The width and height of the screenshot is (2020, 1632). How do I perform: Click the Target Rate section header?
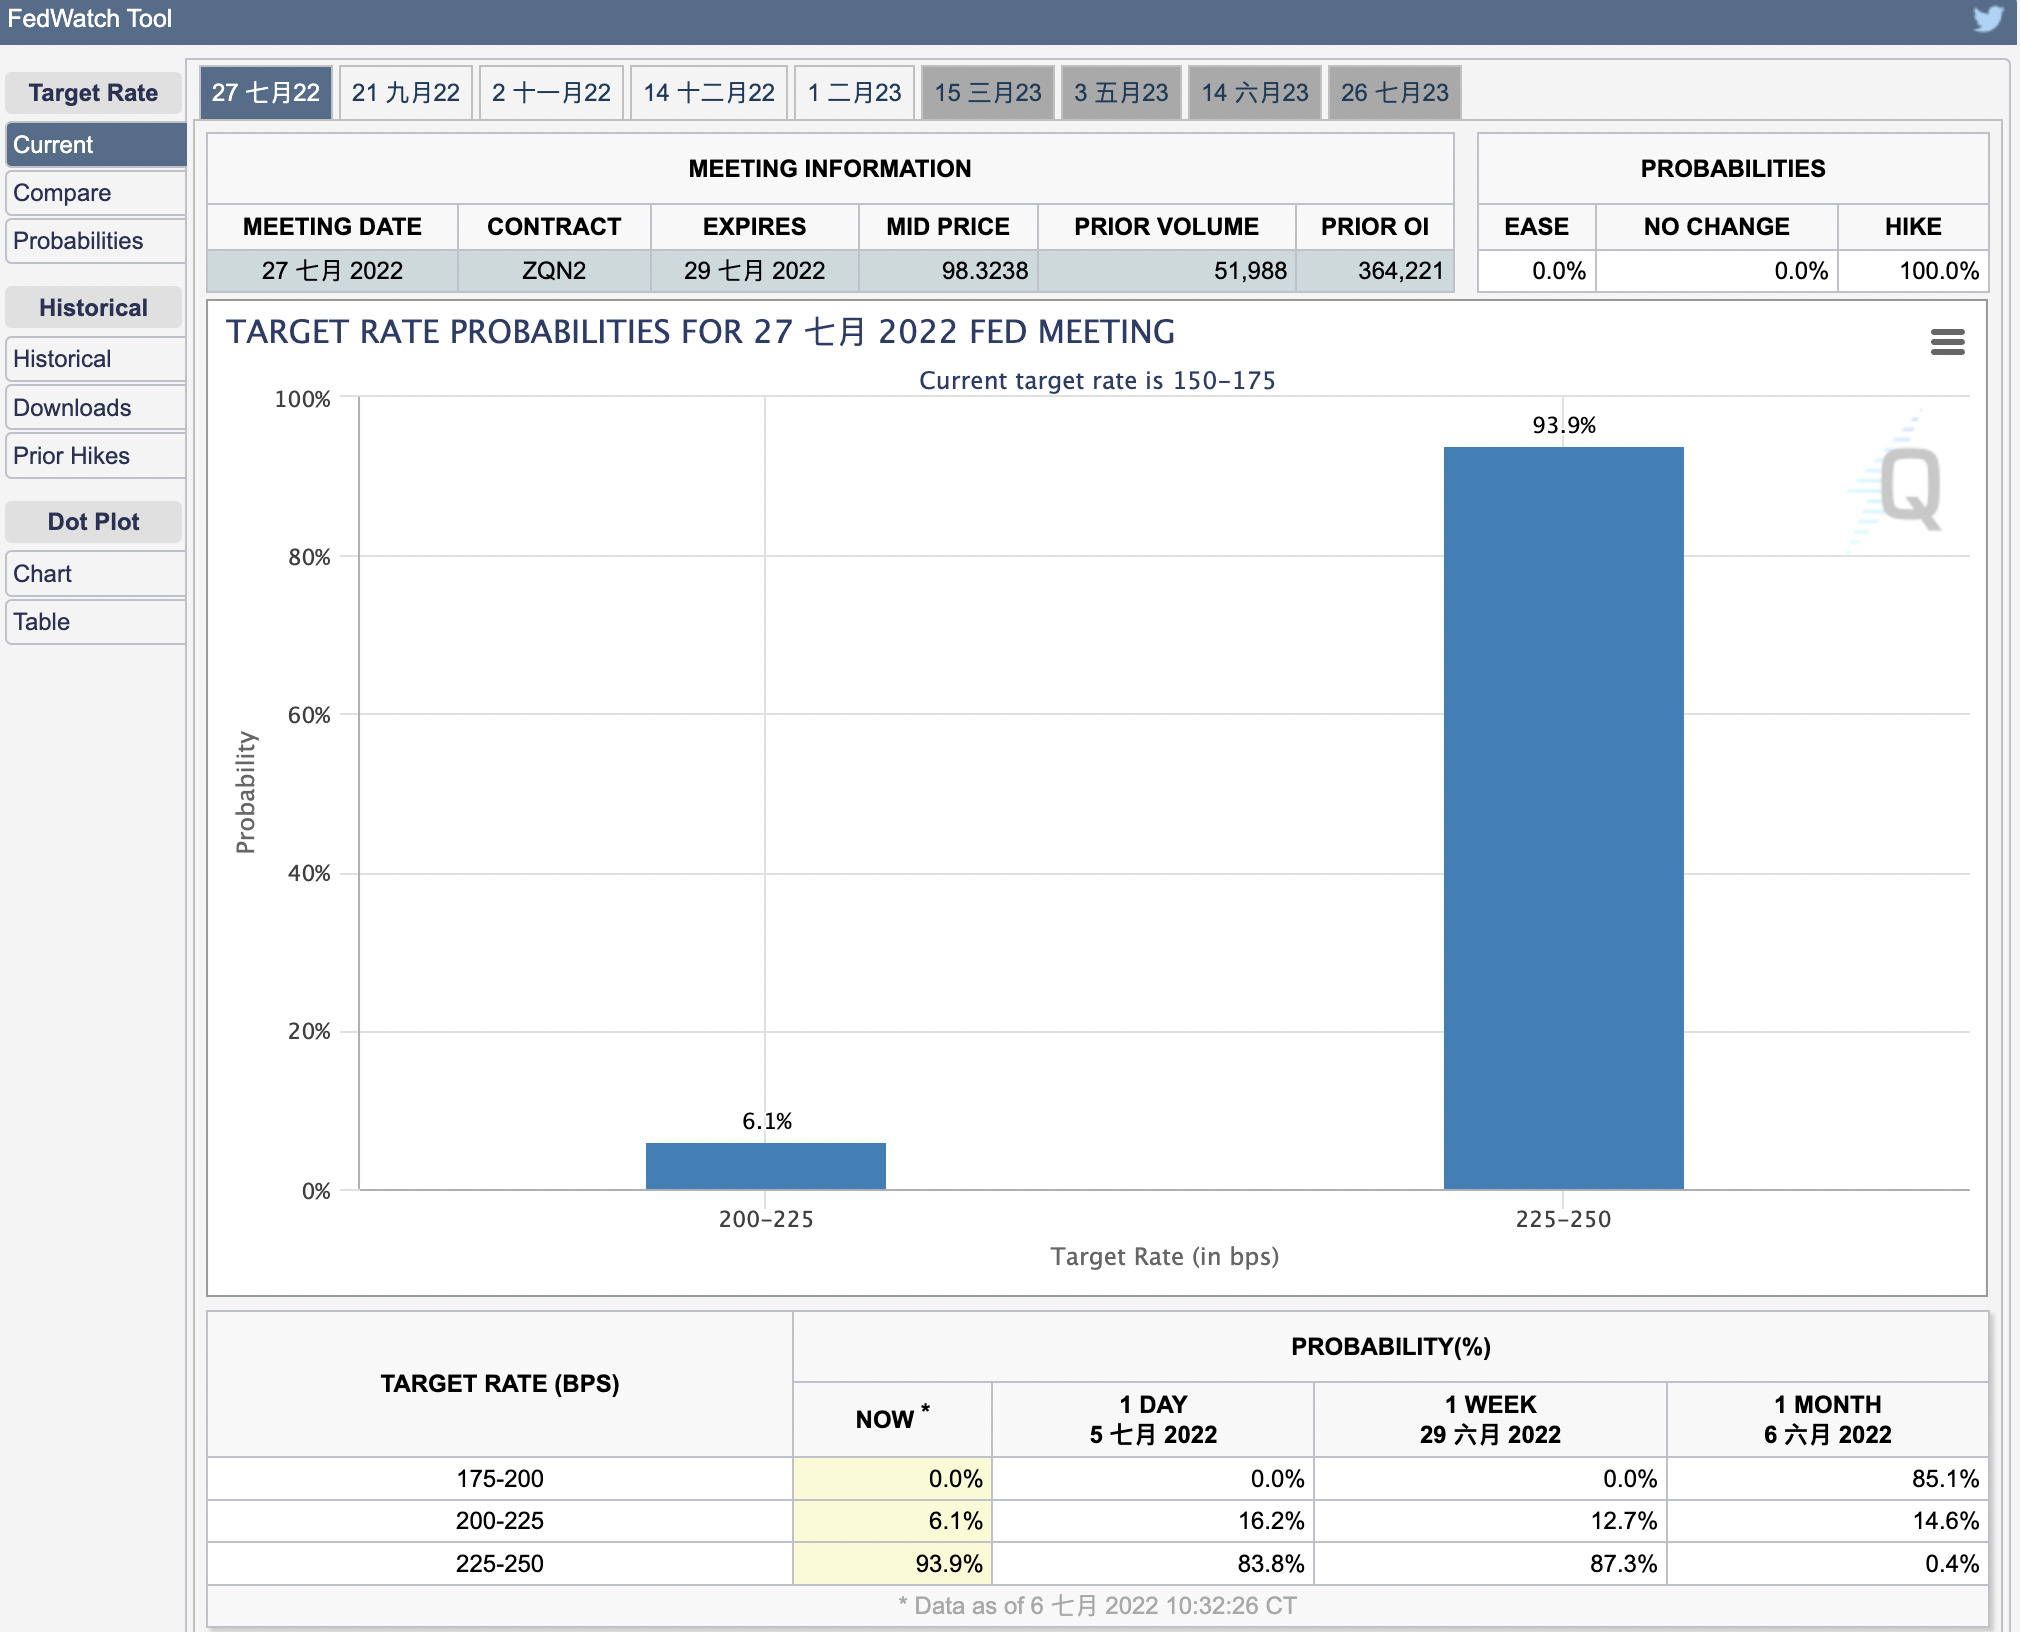(94, 93)
